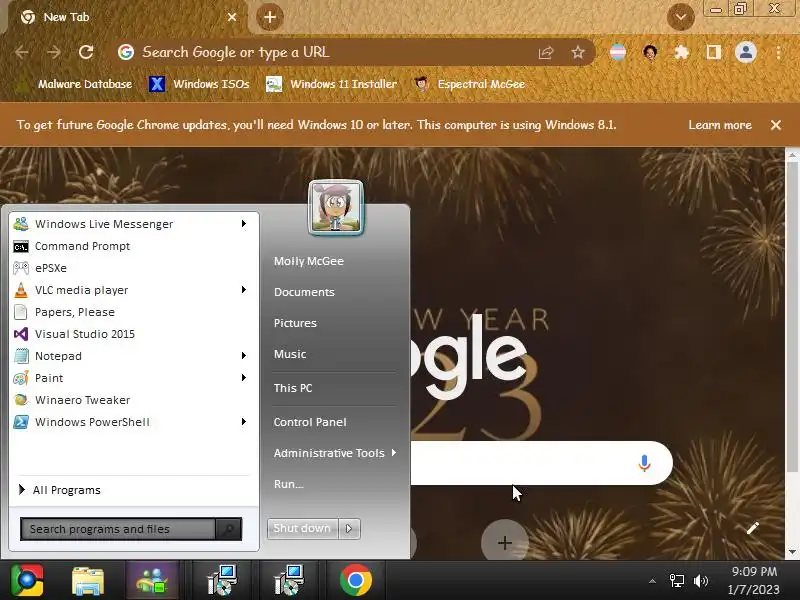Open Malware Database bookmark
Screen dimensions: 800x600
[x=75, y=84]
